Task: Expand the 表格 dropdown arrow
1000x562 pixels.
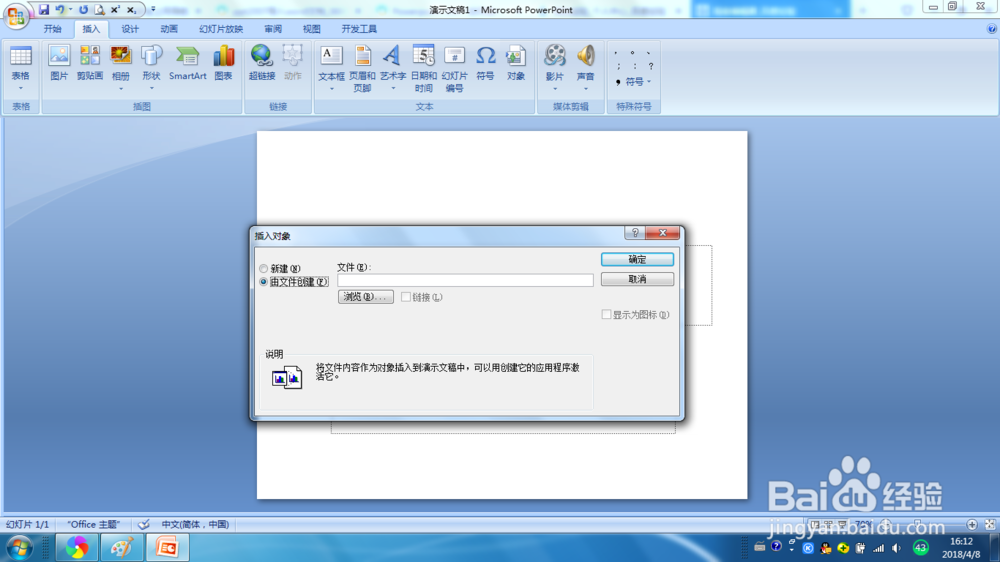Action: (x=20, y=89)
